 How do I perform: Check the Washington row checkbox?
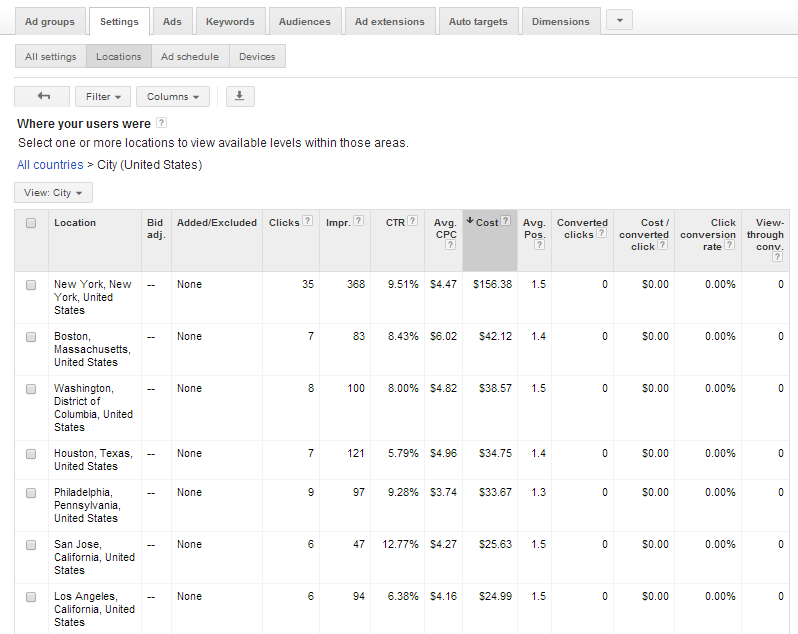point(31,389)
